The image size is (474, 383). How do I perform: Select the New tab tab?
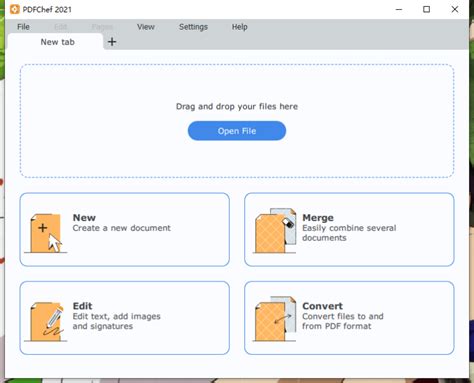pos(55,42)
